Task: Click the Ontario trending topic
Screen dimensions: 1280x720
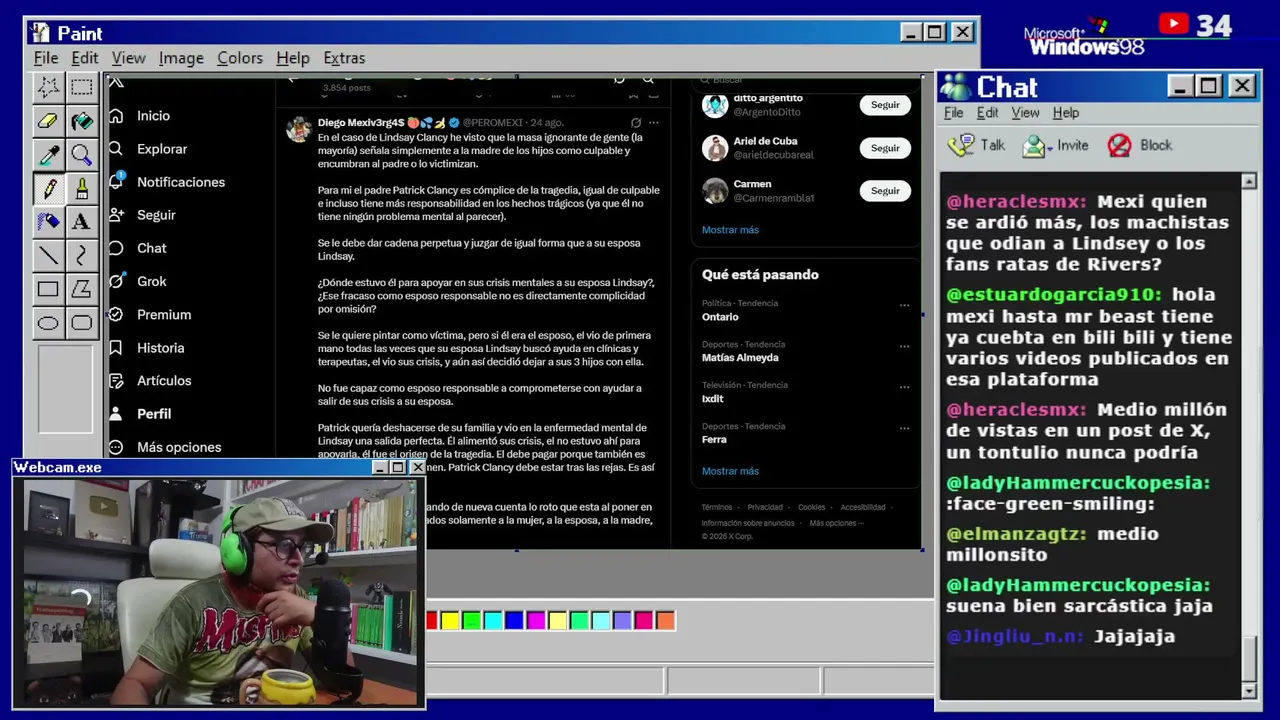Action: tap(720, 316)
